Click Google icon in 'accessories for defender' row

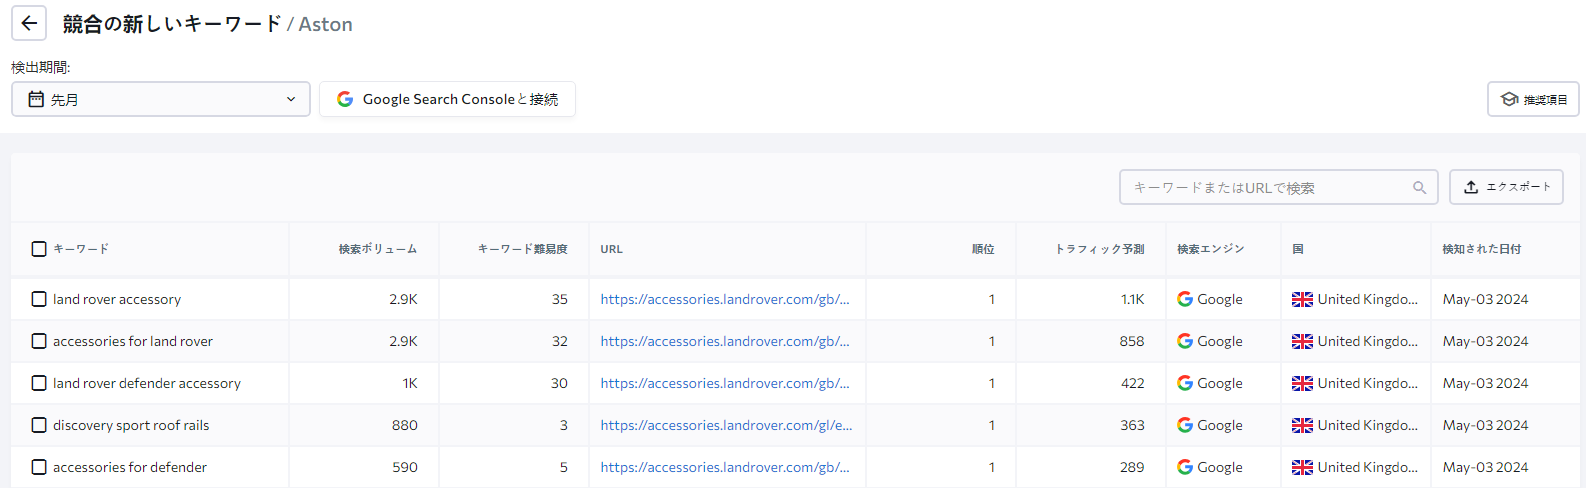[1185, 467]
